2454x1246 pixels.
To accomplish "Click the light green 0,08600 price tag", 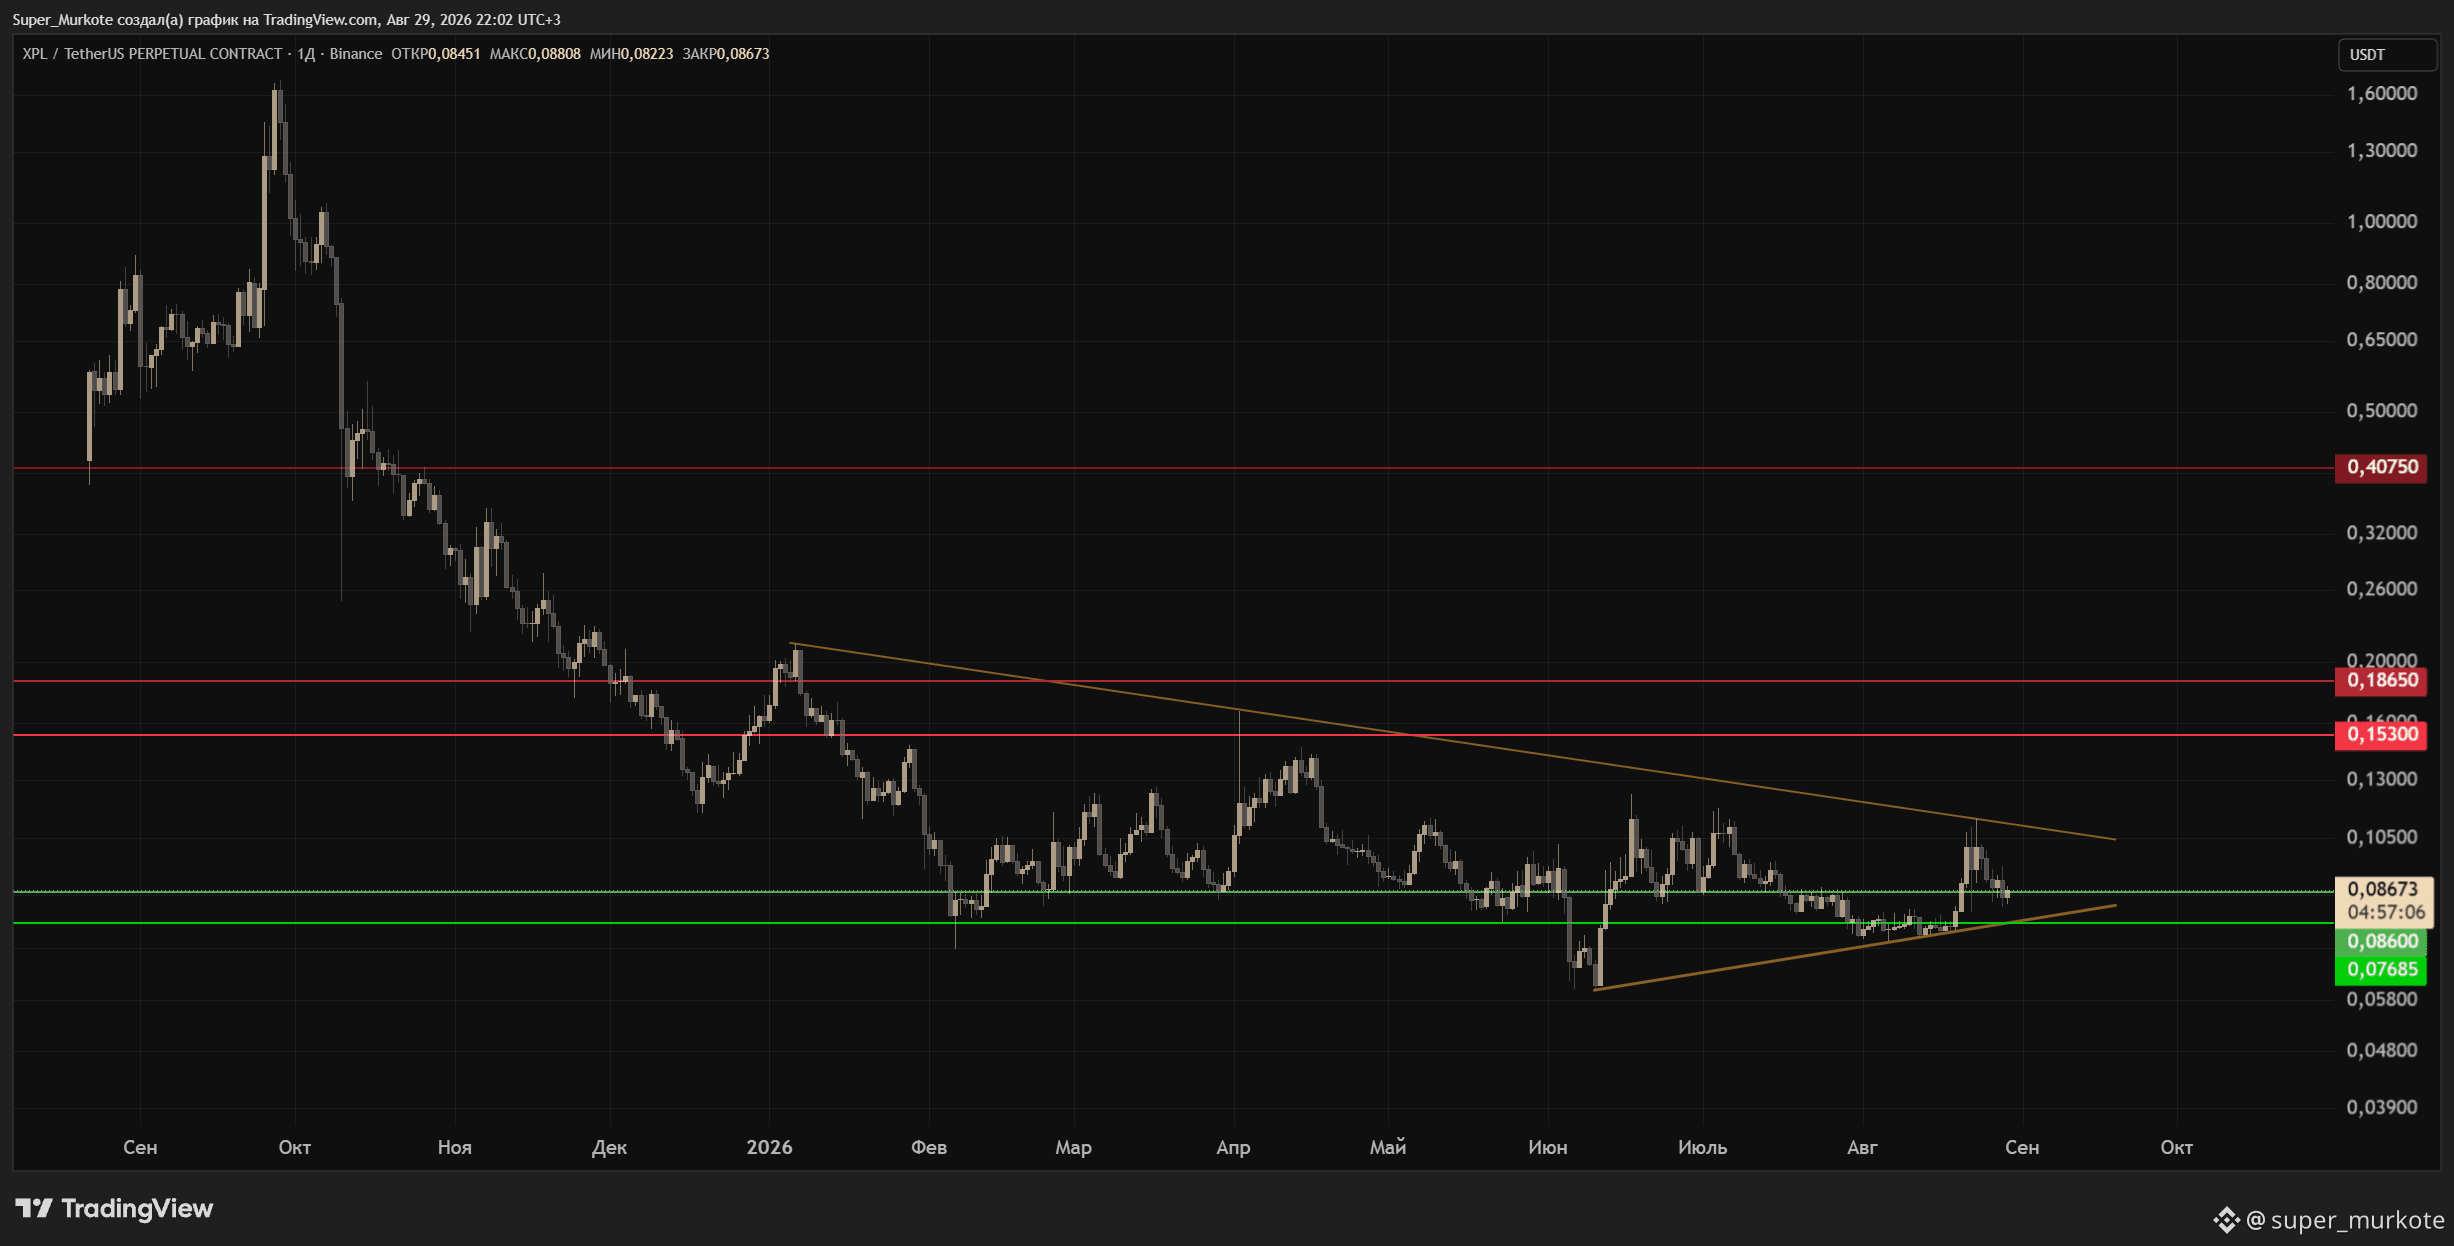I will coord(2381,941).
